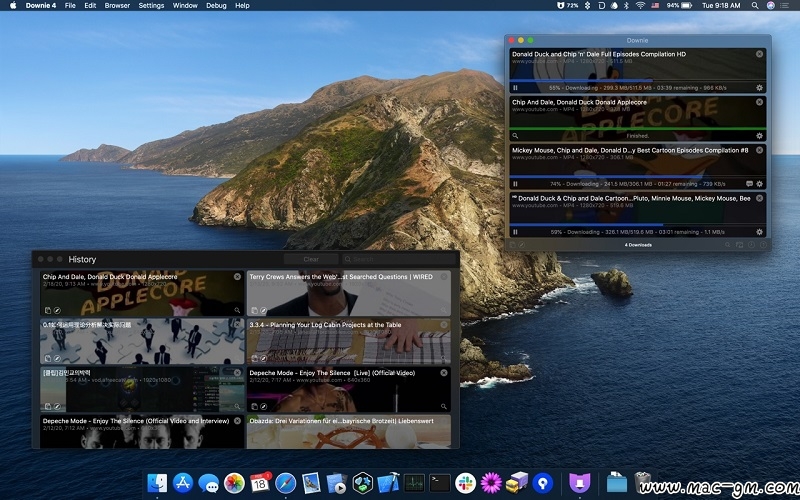Select the Planning Your Log Cabin Projects history item
The image size is (800, 500).
click(x=348, y=341)
